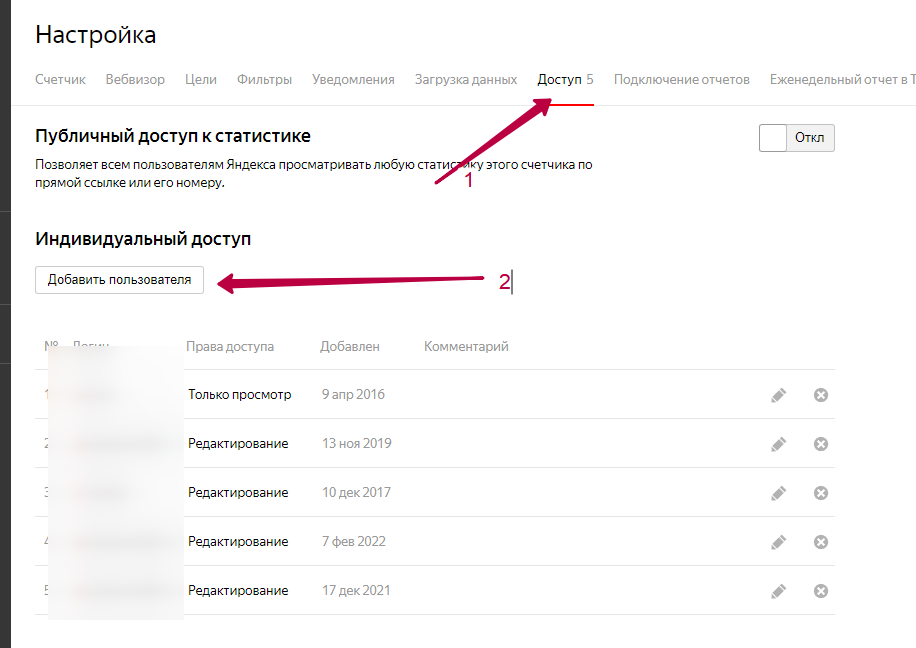916x648 pixels.
Task: Toggle public statistics access switch Откл
Action: [x=797, y=138]
